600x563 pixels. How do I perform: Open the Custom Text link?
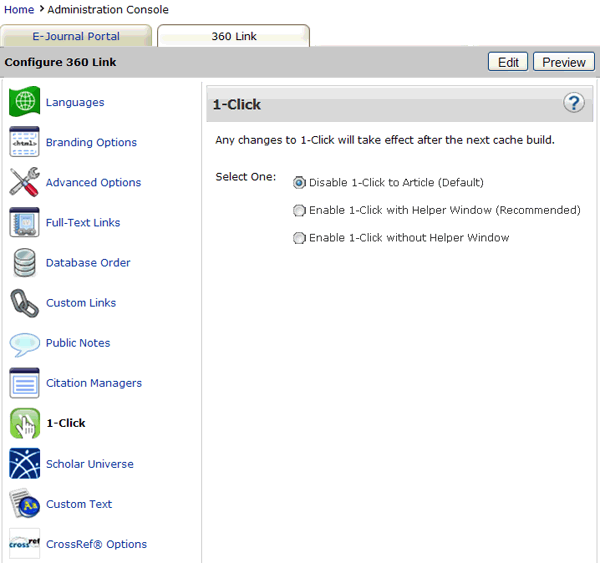pyautogui.click(x=79, y=504)
